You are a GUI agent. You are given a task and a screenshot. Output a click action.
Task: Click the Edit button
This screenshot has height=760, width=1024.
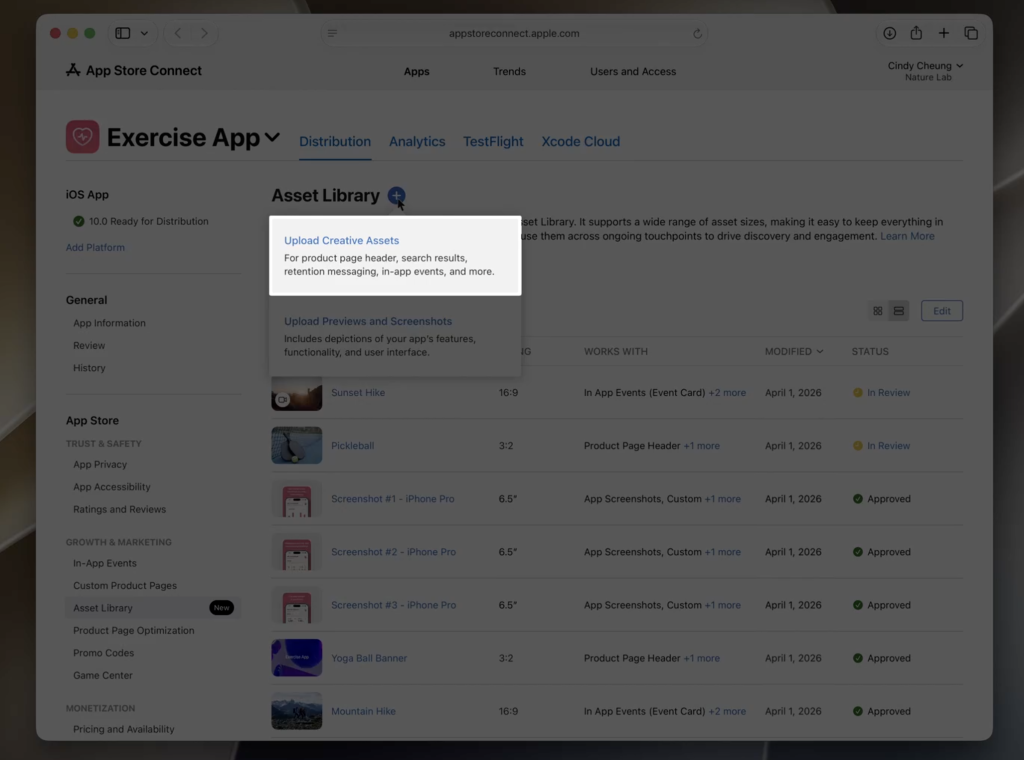[942, 311]
